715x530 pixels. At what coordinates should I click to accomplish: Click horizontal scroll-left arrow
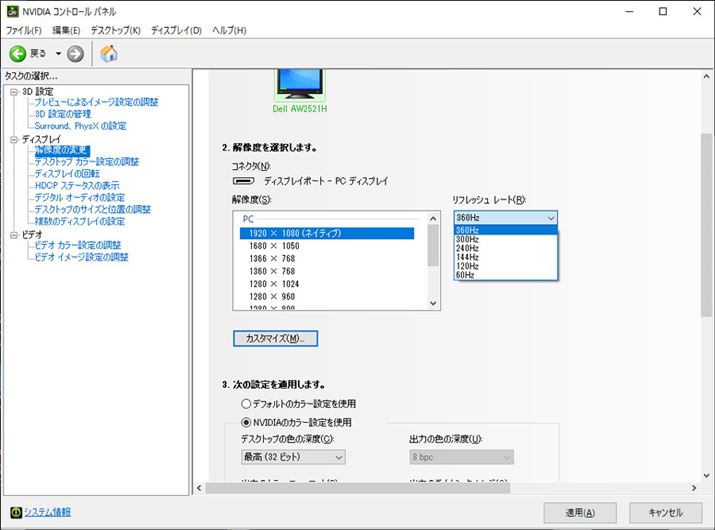(x=199, y=488)
